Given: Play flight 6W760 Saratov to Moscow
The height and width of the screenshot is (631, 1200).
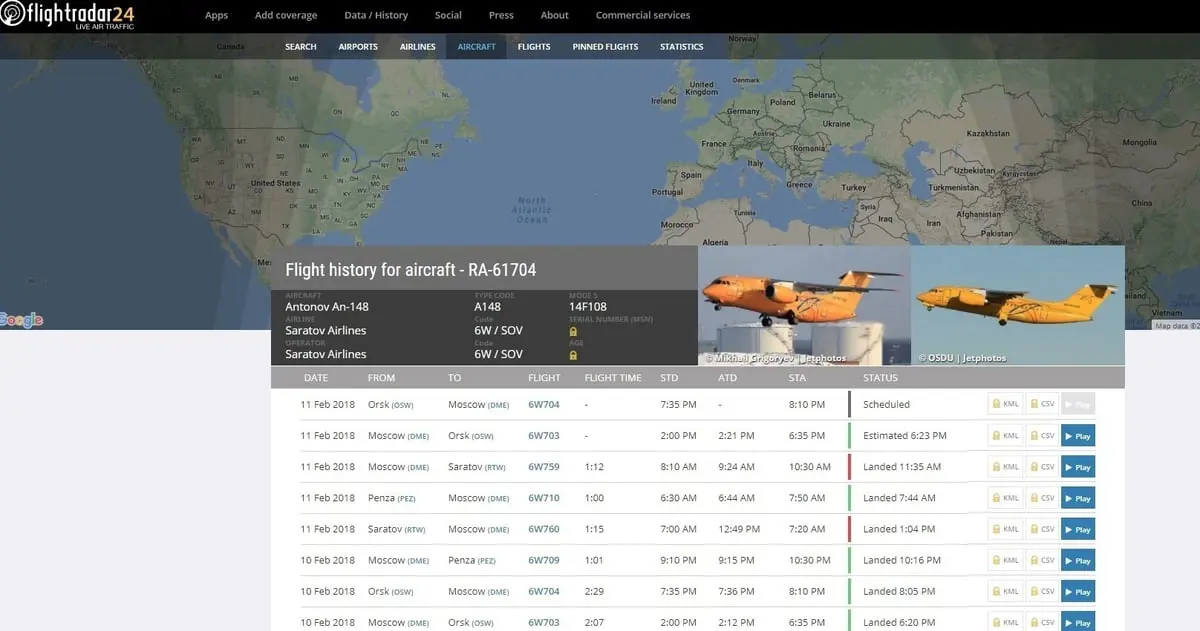Looking at the screenshot, I should coord(1078,529).
